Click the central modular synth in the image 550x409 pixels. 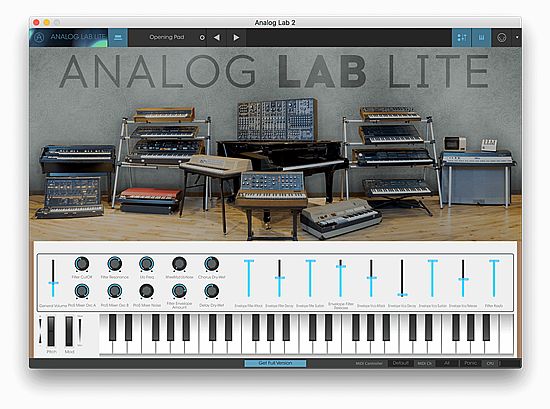[277, 119]
